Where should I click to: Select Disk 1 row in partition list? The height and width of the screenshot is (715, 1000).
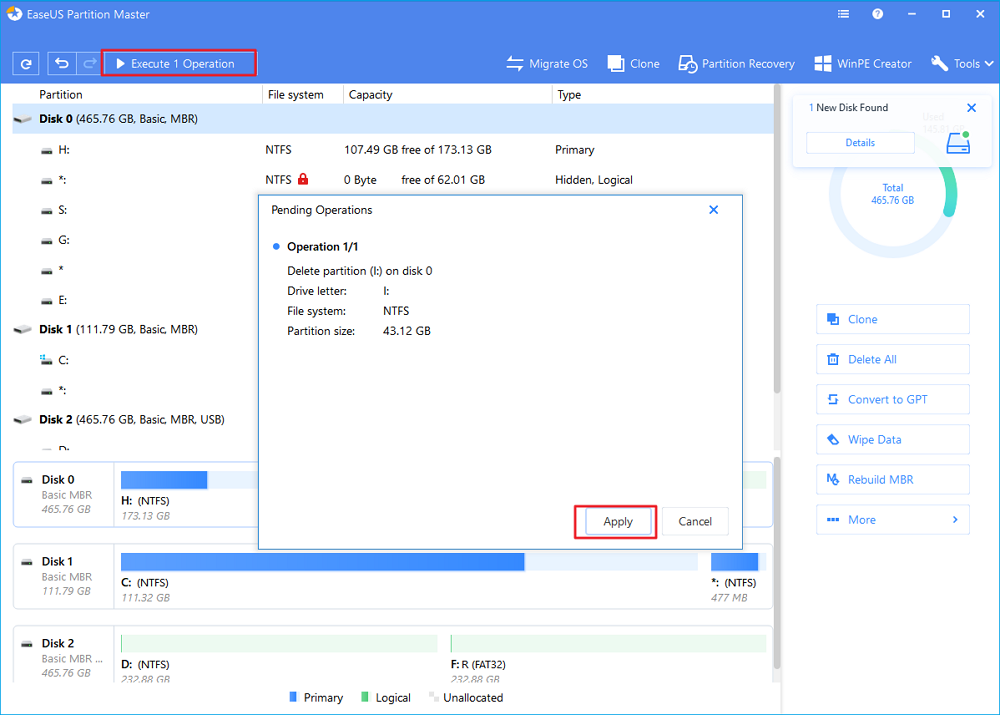(x=135, y=330)
